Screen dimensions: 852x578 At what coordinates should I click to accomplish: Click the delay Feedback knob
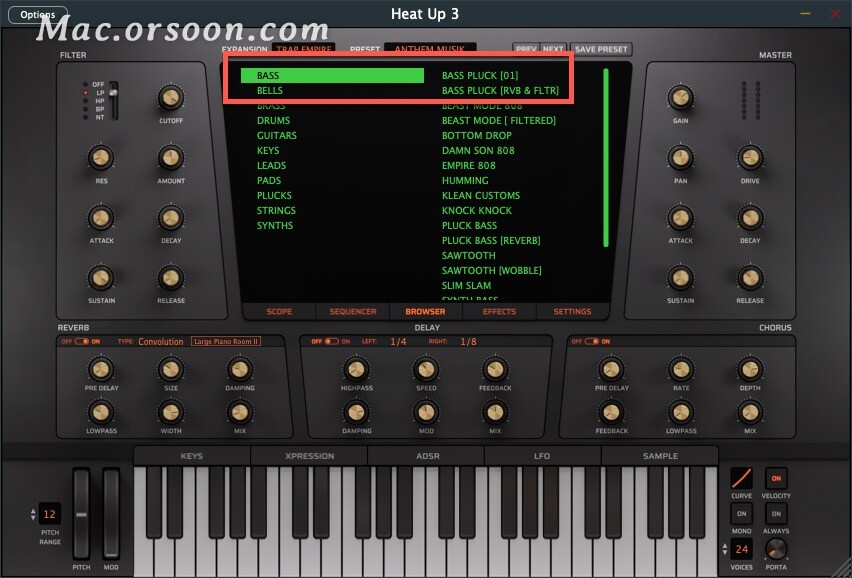(495, 369)
